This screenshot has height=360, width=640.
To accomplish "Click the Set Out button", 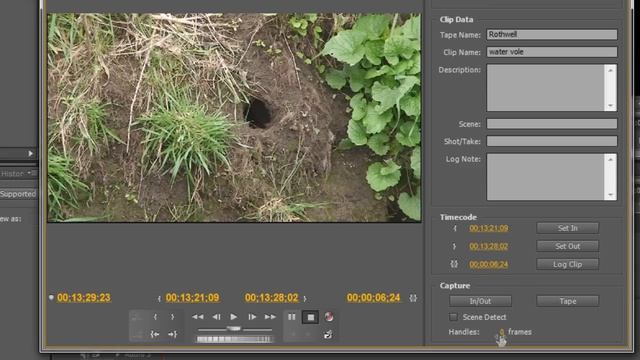I will [568, 246].
